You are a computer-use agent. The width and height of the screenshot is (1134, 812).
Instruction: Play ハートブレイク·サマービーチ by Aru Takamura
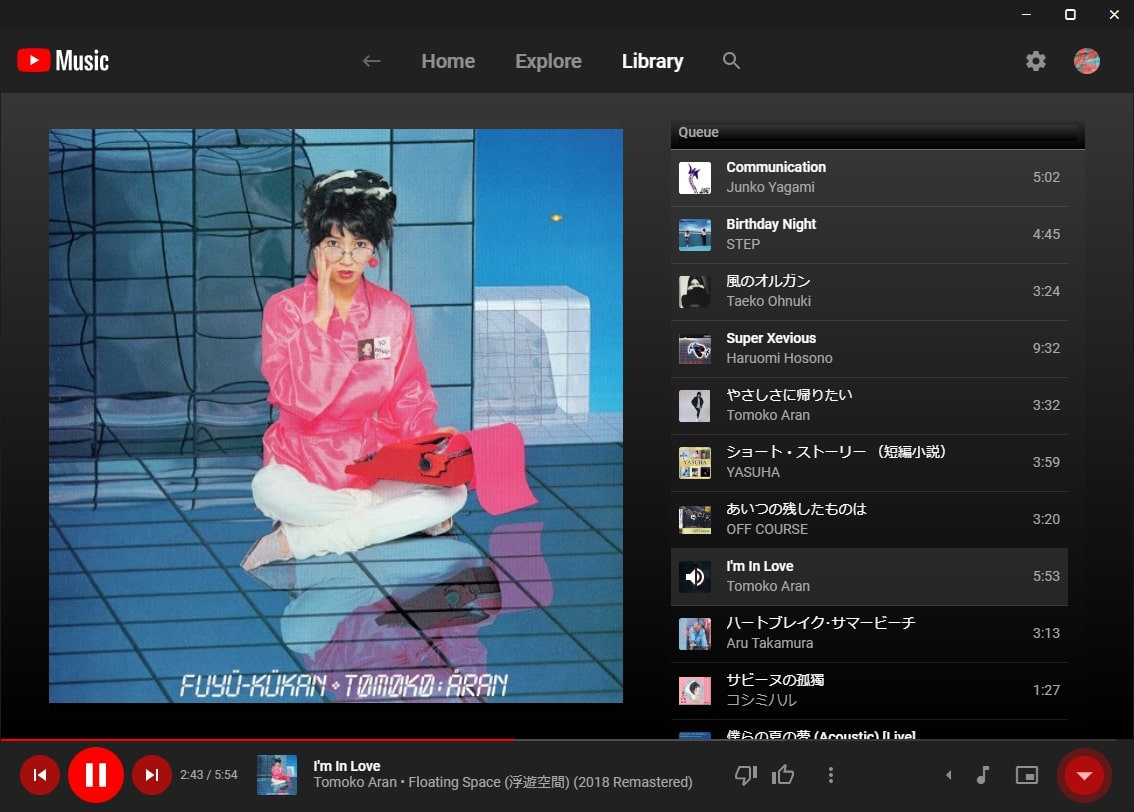(x=869, y=633)
